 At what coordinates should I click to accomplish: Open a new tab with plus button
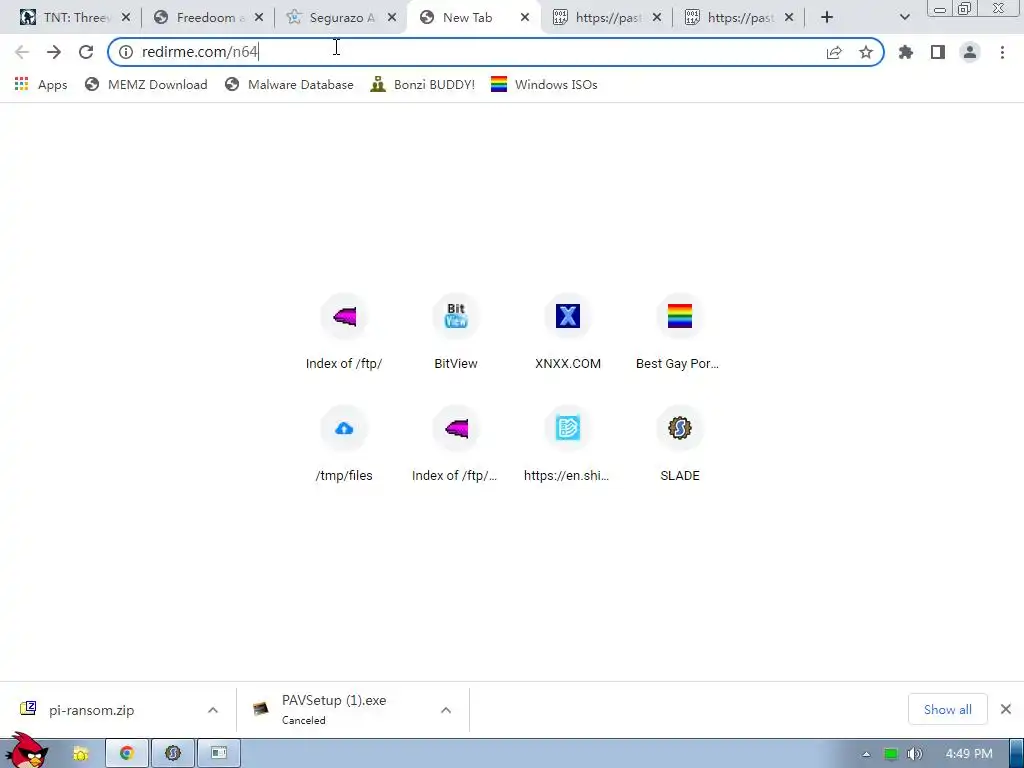point(827,18)
